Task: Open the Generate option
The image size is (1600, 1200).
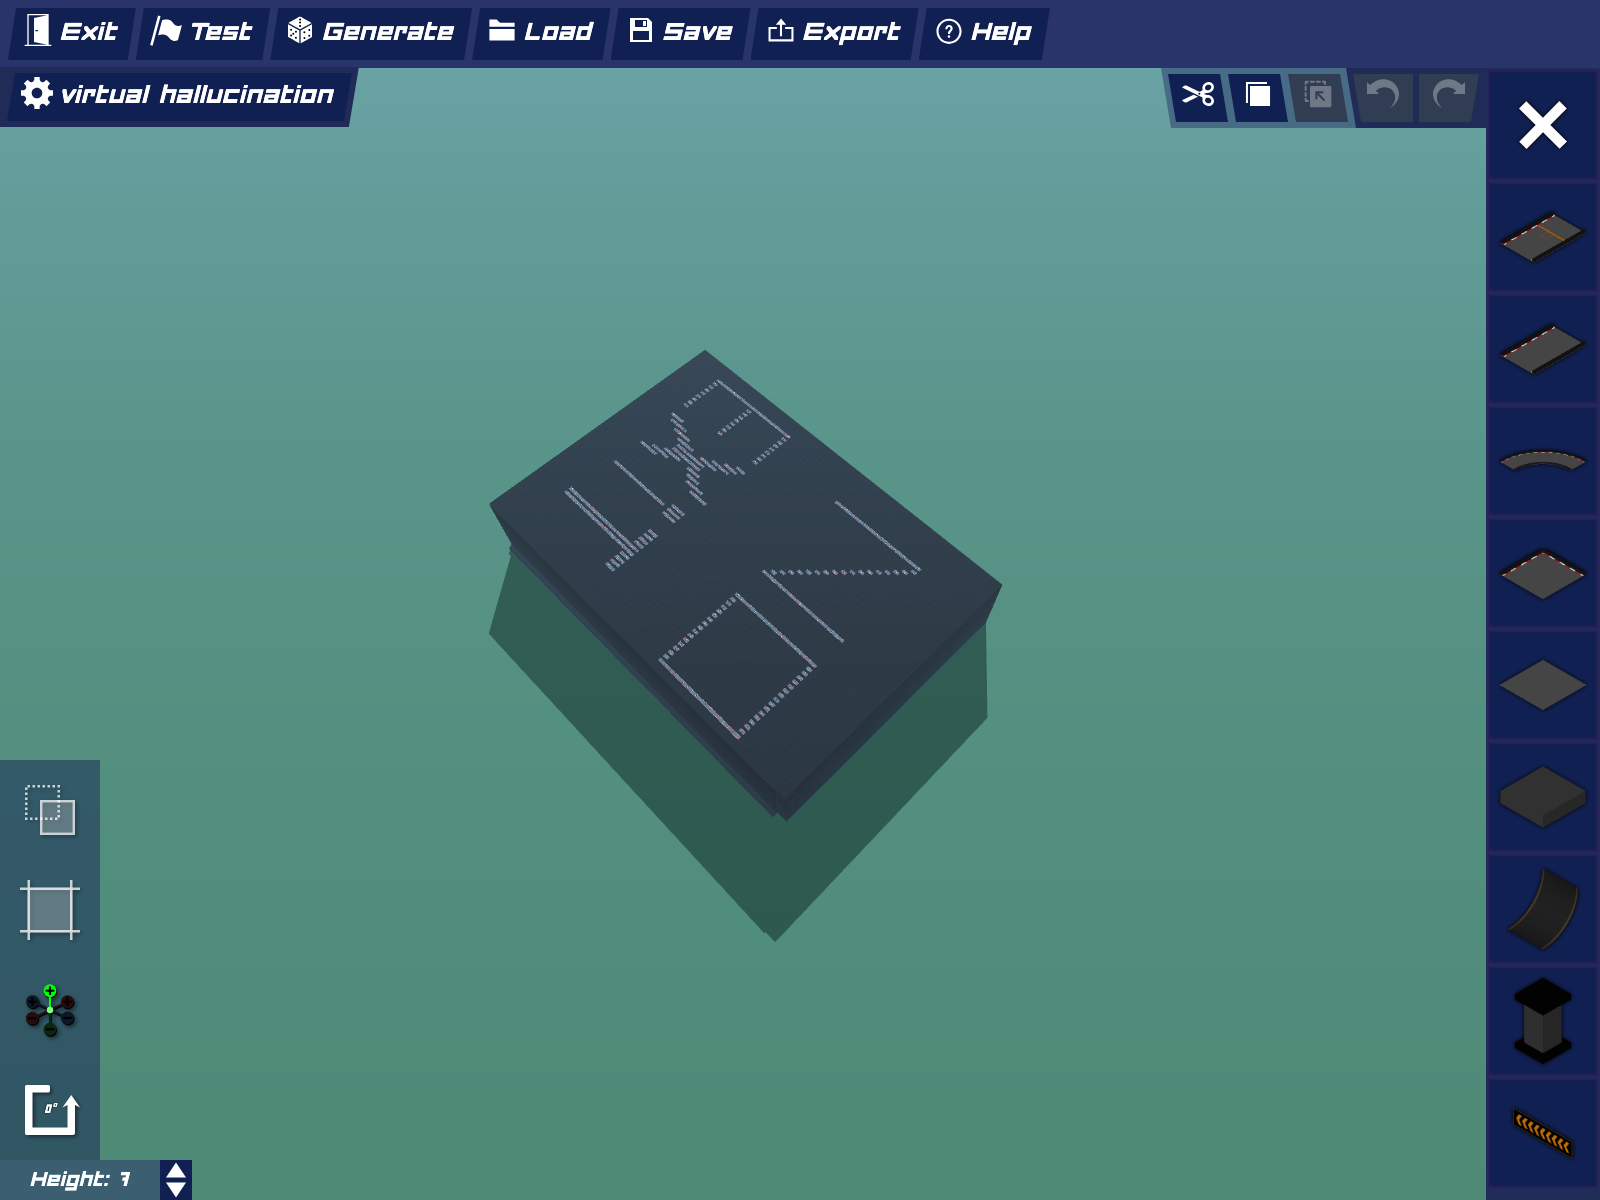Action: [x=371, y=32]
